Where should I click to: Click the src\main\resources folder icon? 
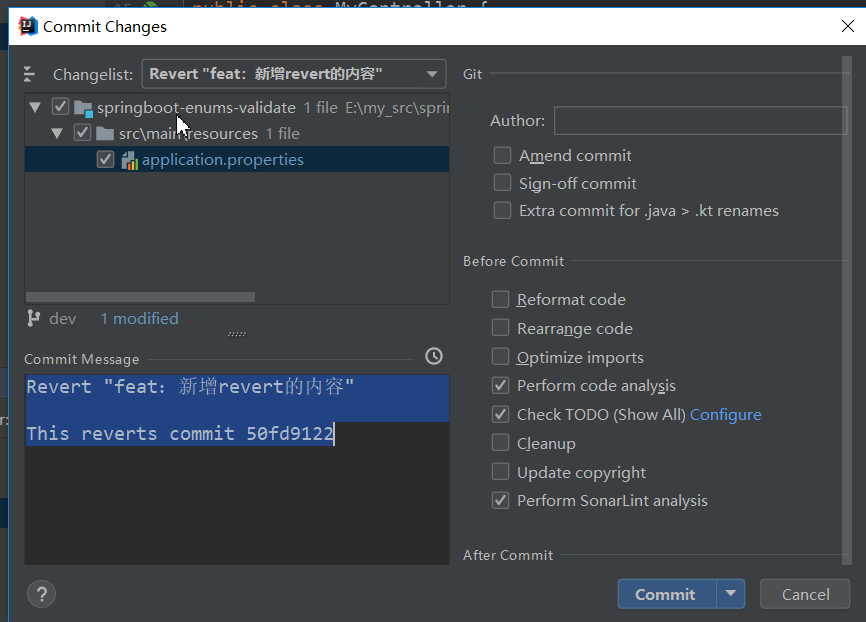[105, 134]
